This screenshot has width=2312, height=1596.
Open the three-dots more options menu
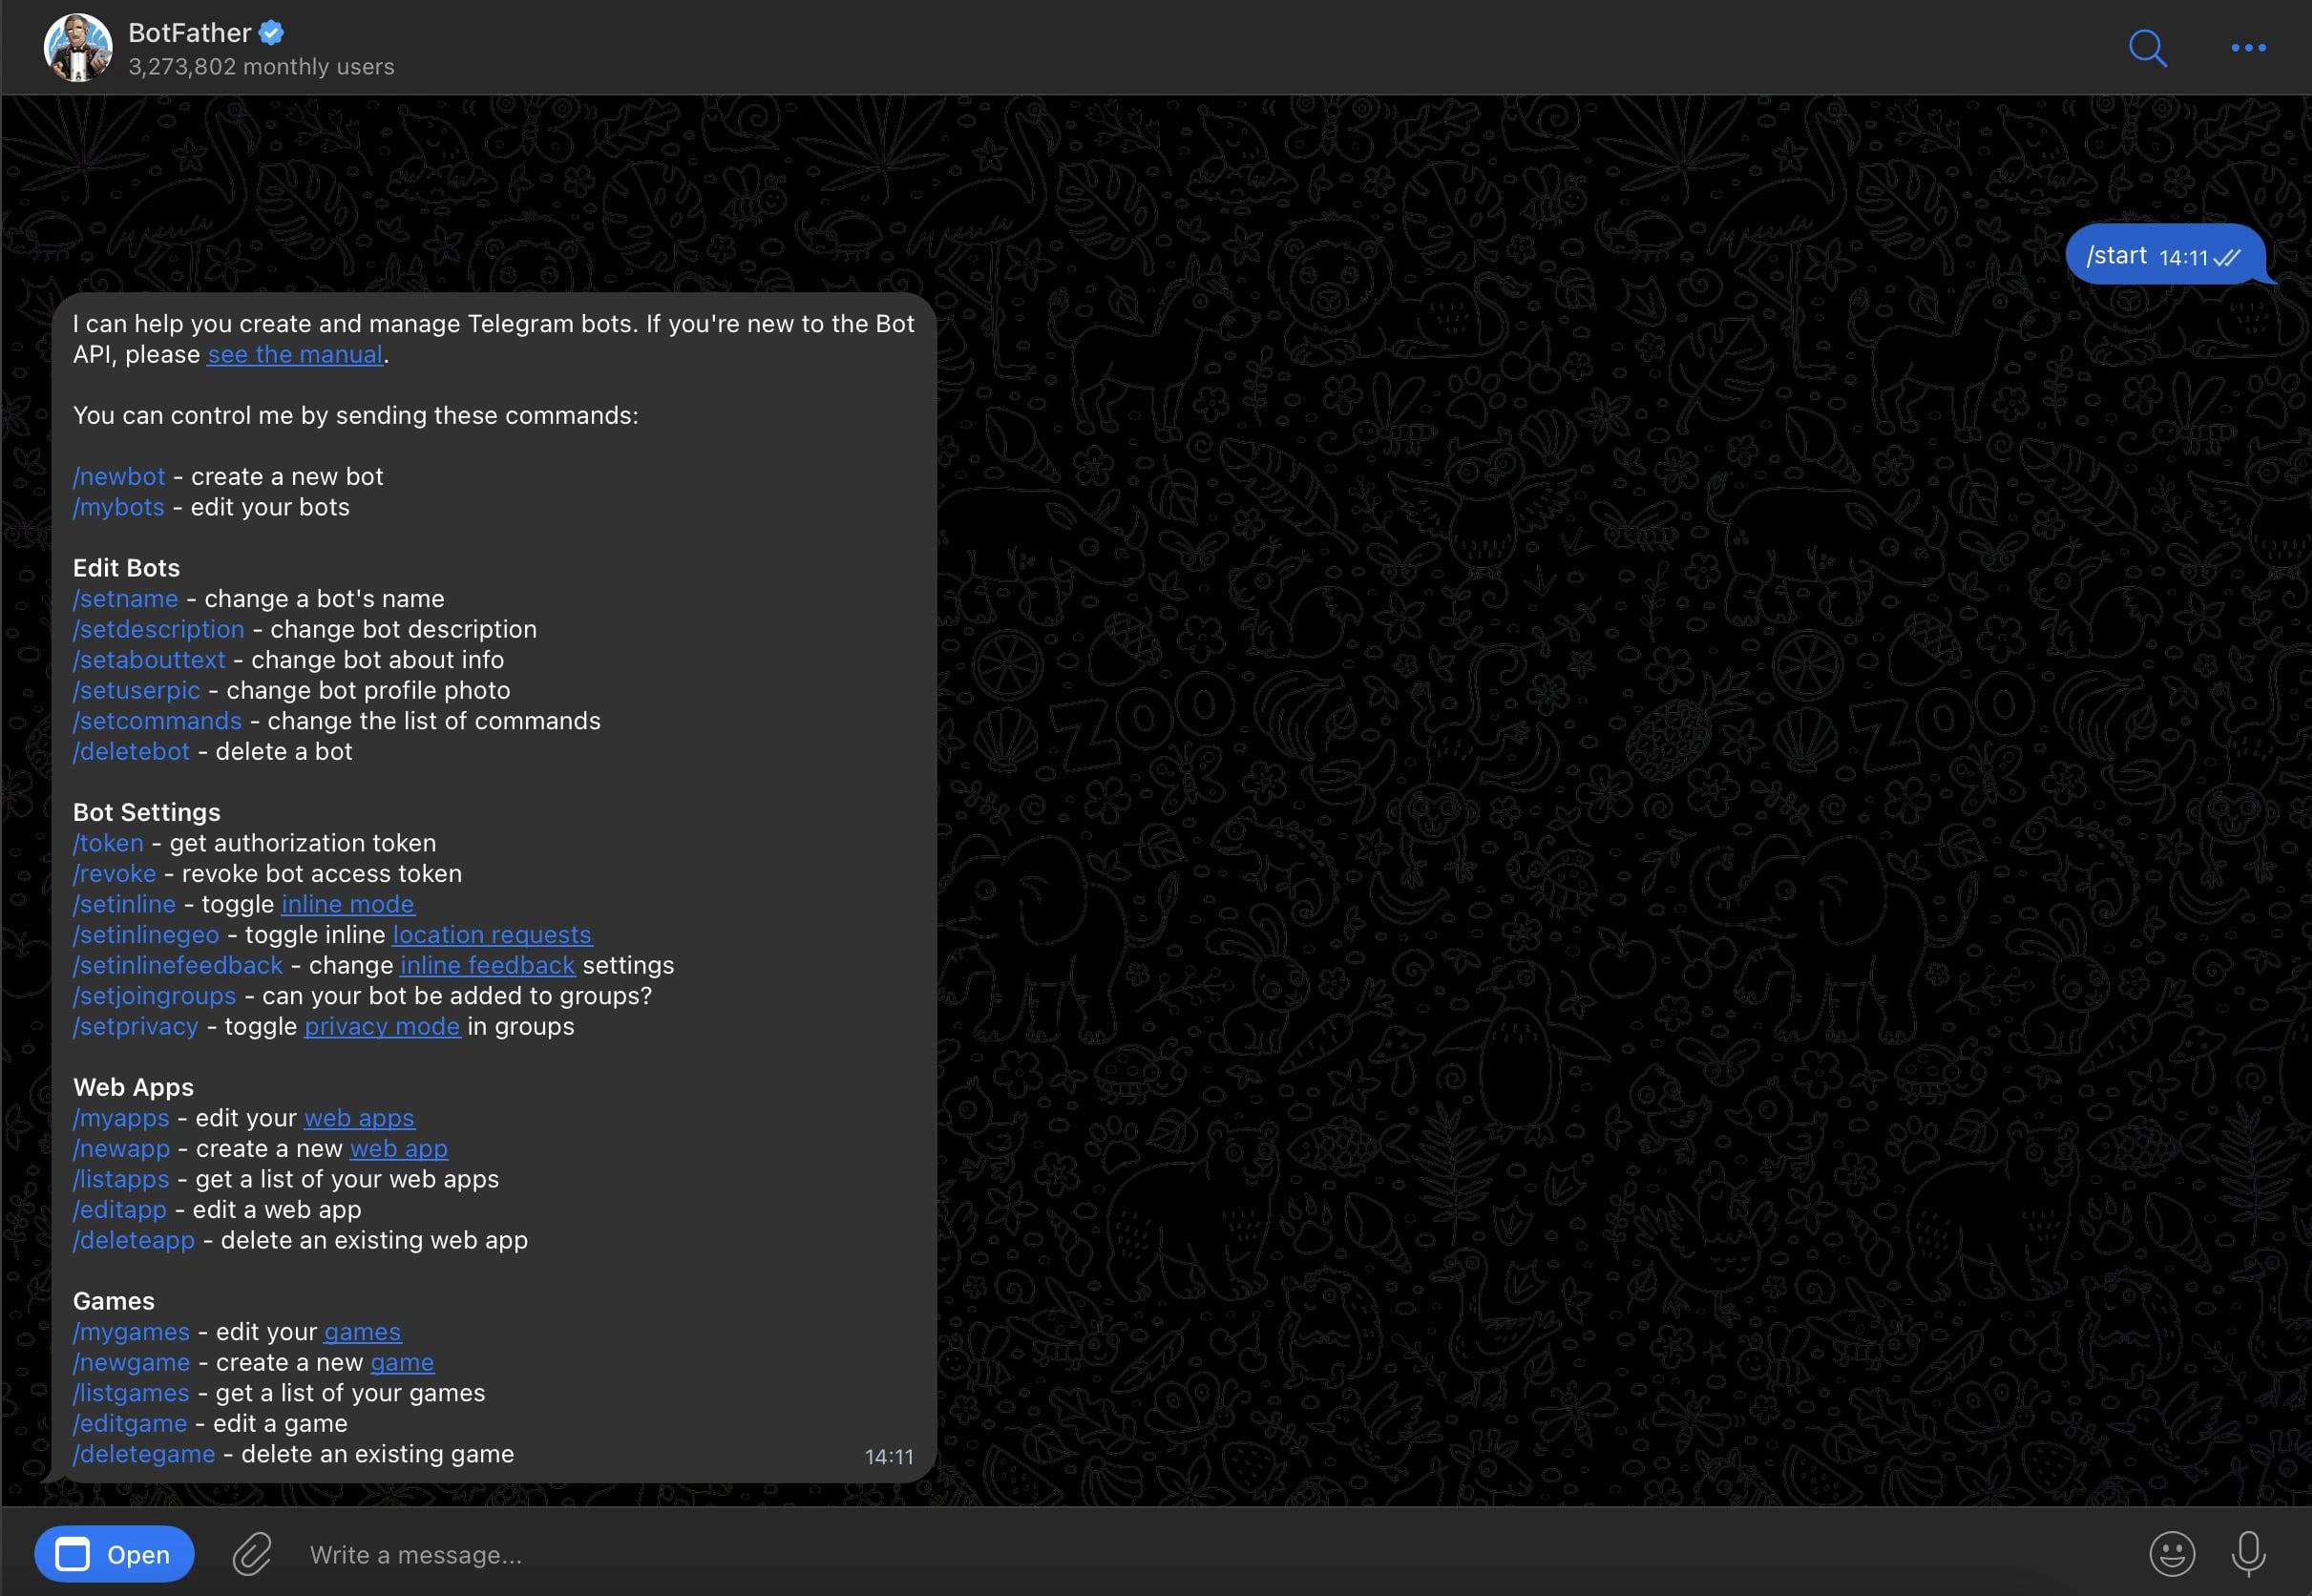[x=2248, y=47]
